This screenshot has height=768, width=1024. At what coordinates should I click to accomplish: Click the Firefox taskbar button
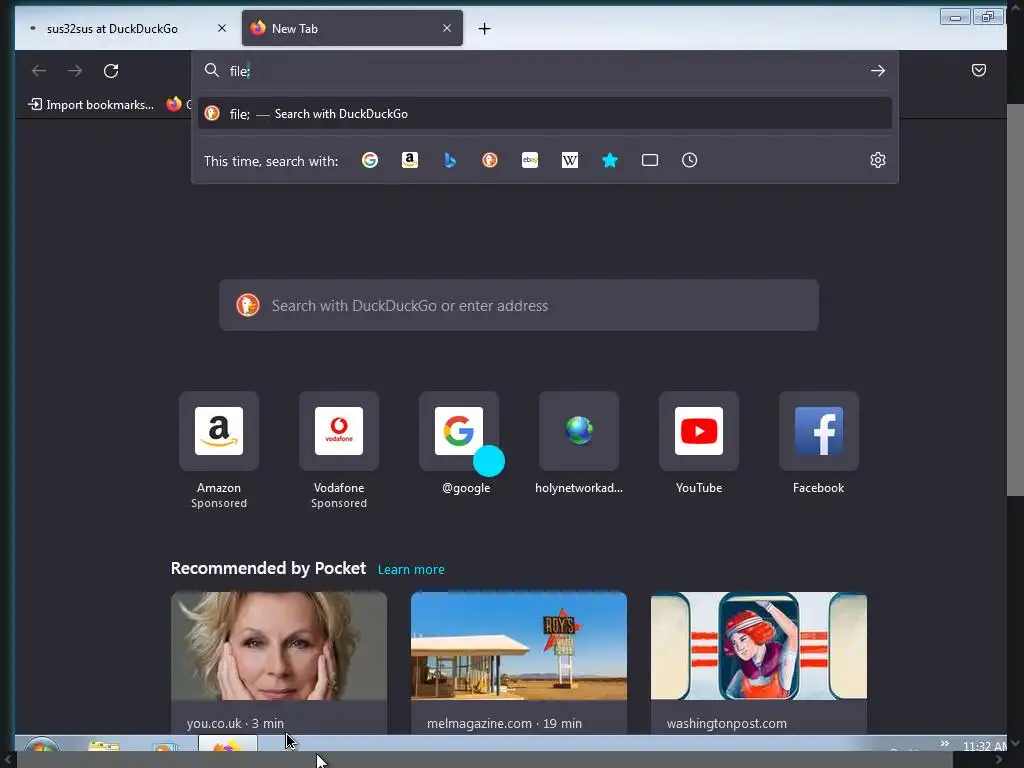coord(227,744)
